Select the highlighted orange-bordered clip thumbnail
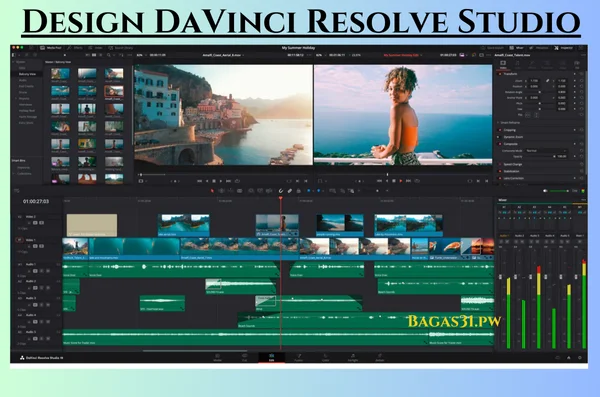This screenshot has height=397, width=600. tap(114, 91)
